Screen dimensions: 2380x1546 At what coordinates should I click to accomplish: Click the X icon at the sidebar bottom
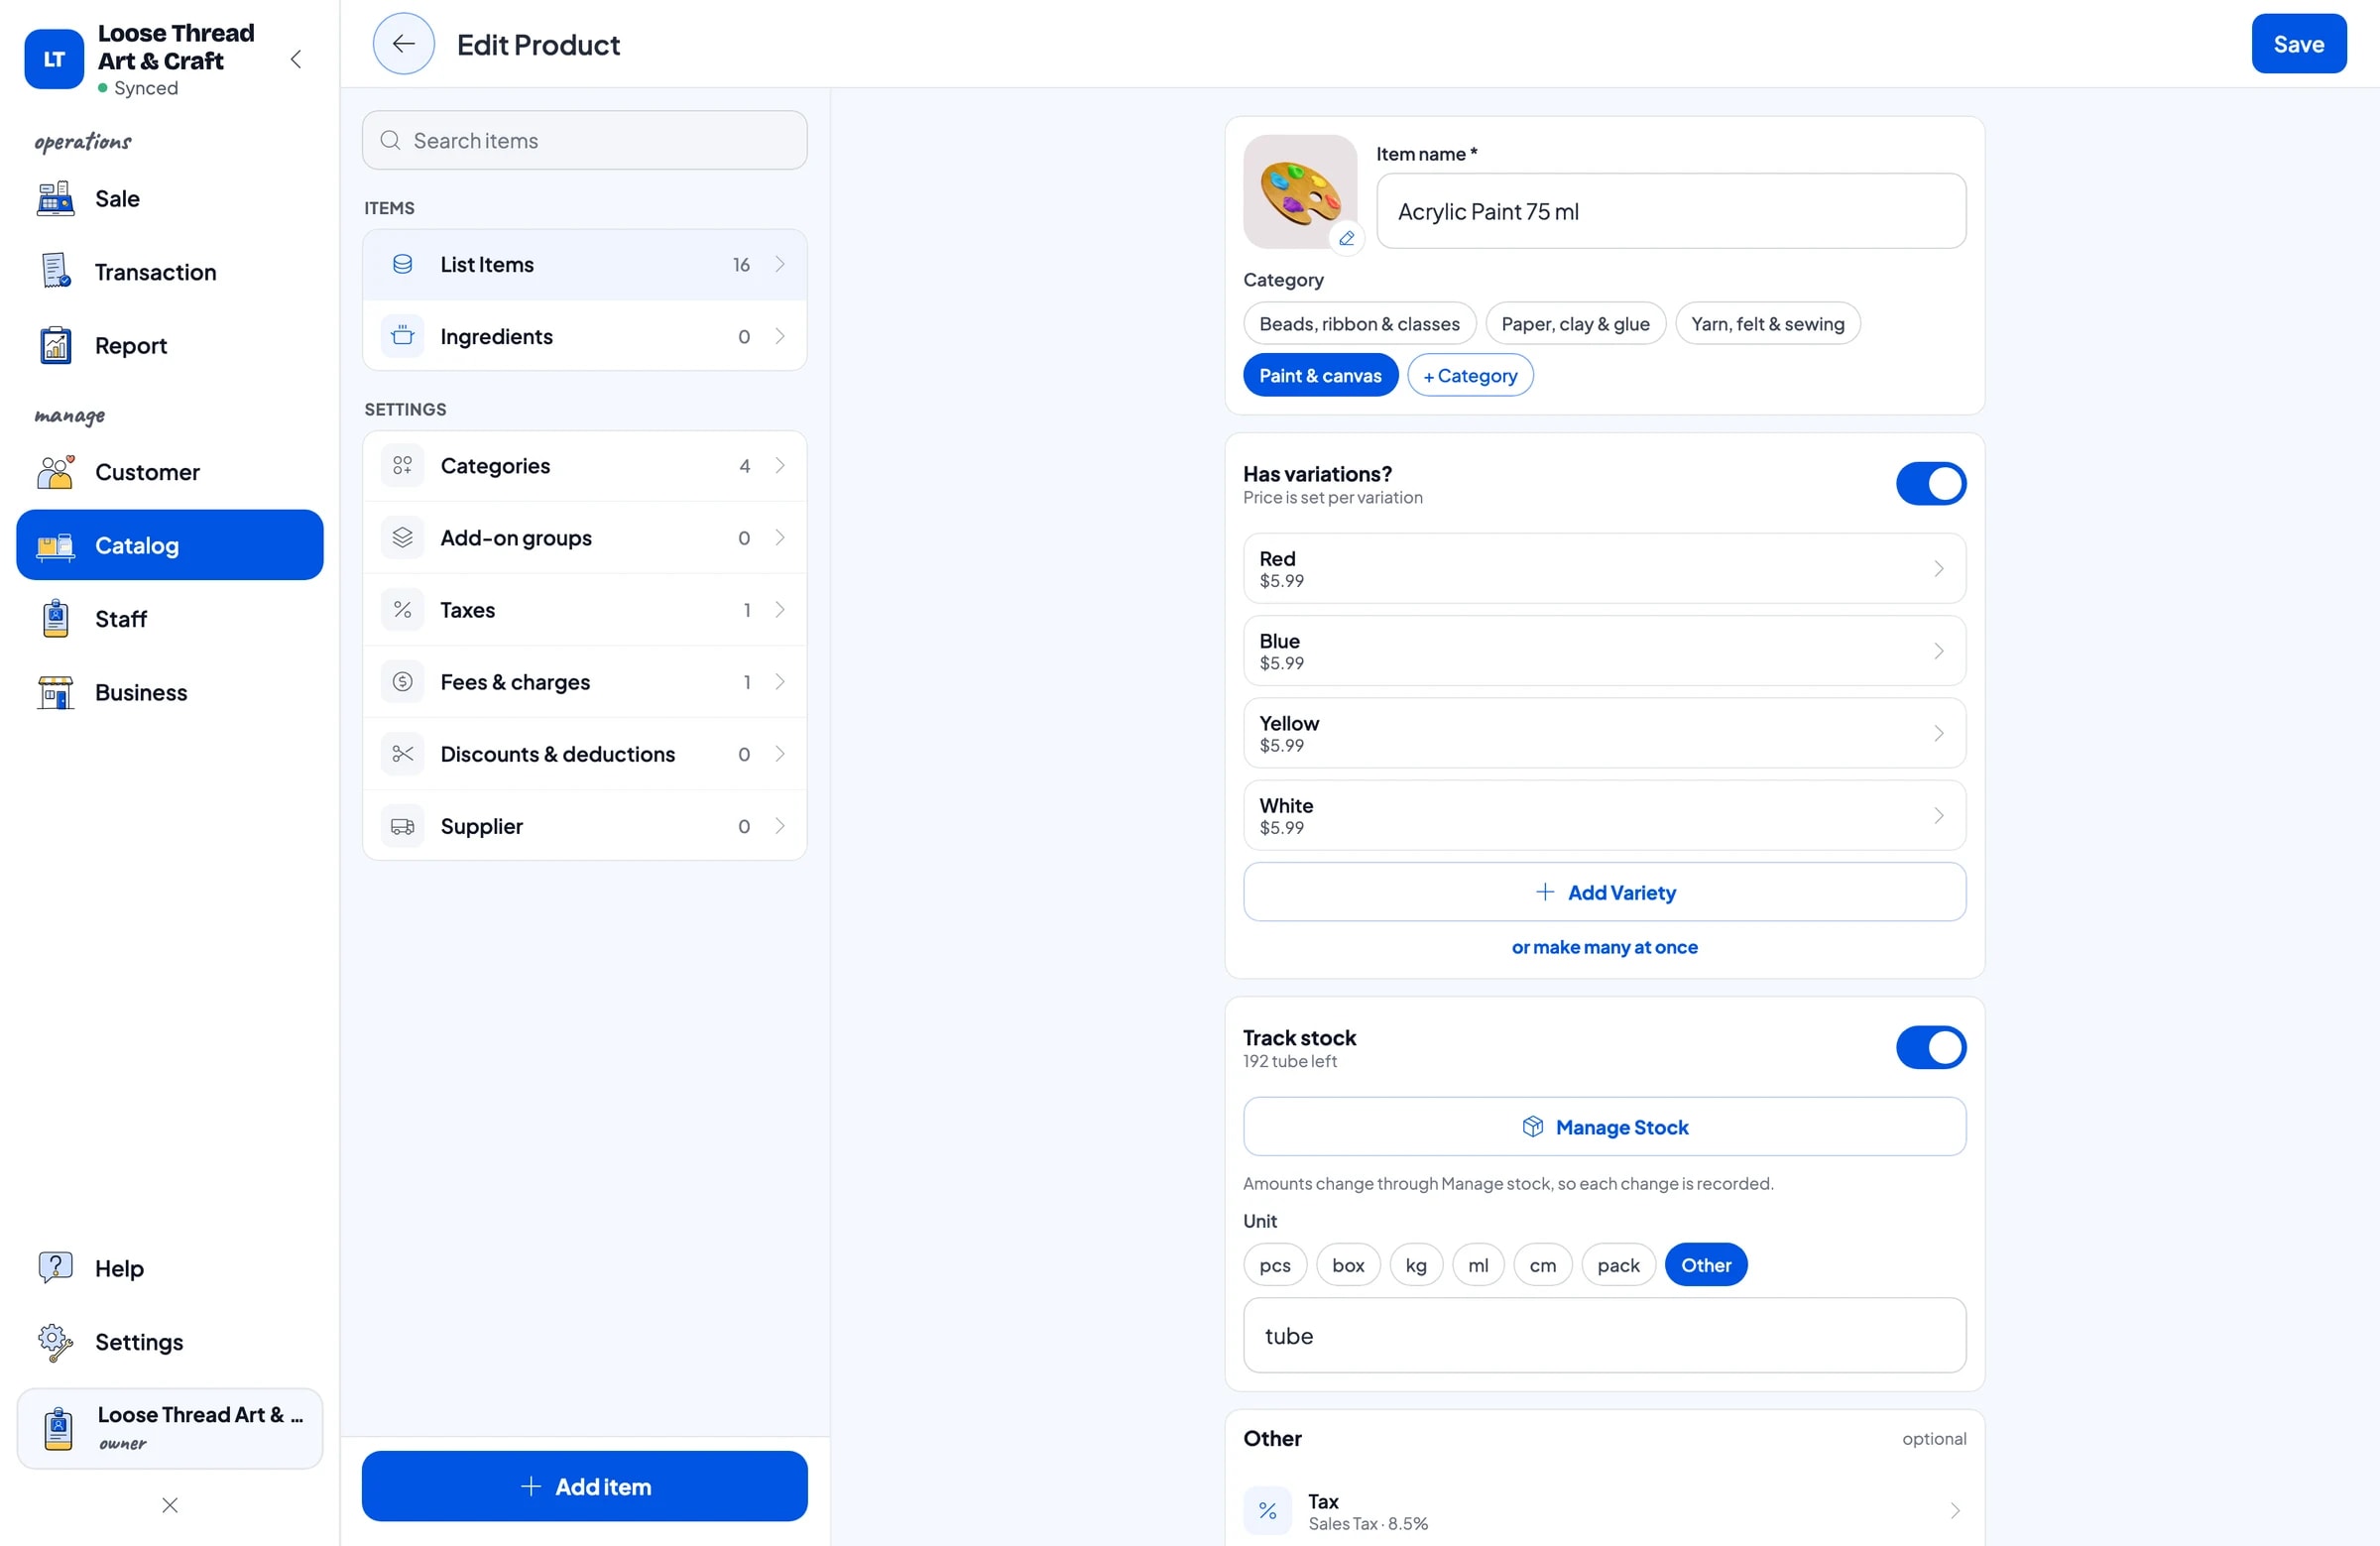(170, 1505)
